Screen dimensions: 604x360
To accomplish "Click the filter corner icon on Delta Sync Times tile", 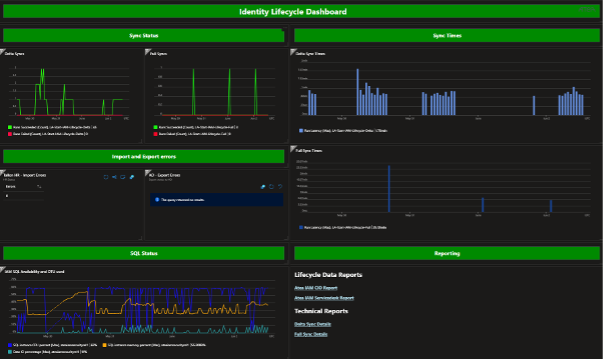I will click(293, 52).
